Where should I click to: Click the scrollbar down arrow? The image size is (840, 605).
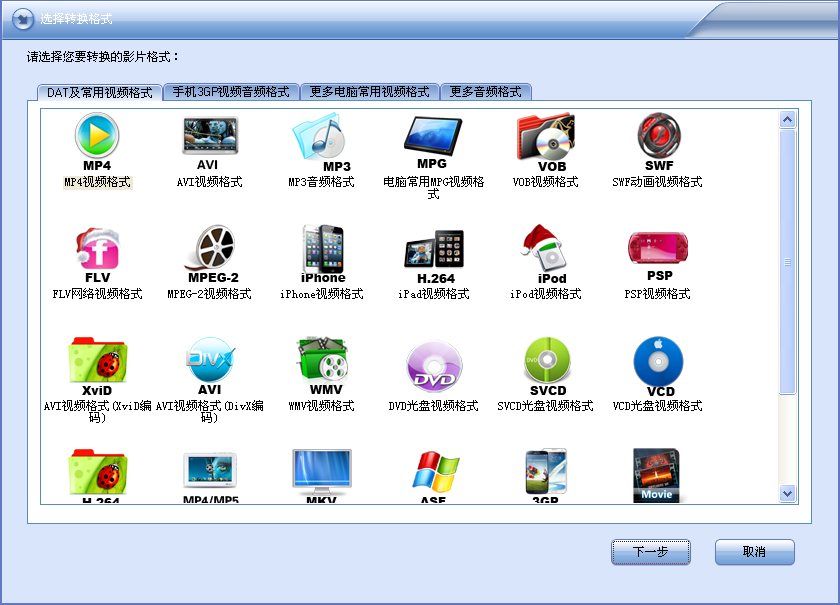787,494
